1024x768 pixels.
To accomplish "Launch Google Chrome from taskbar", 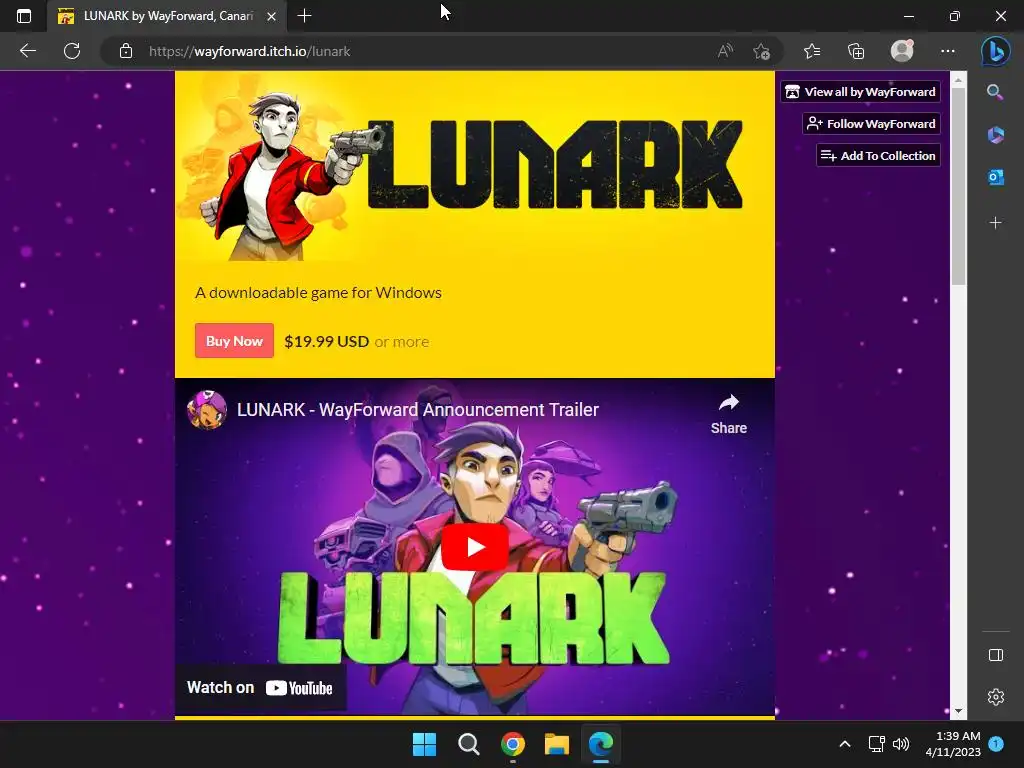I will (513, 744).
